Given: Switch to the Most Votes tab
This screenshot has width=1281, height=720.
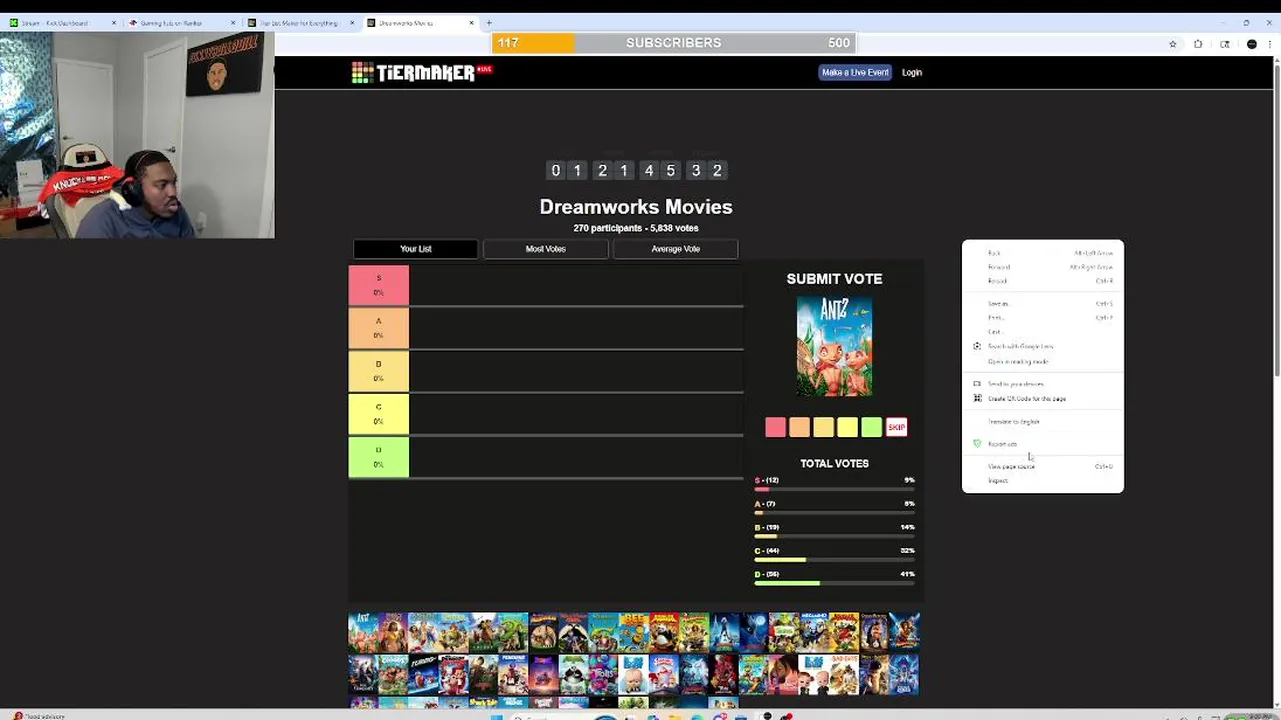Looking at the screenshot, I should point(546,249).
